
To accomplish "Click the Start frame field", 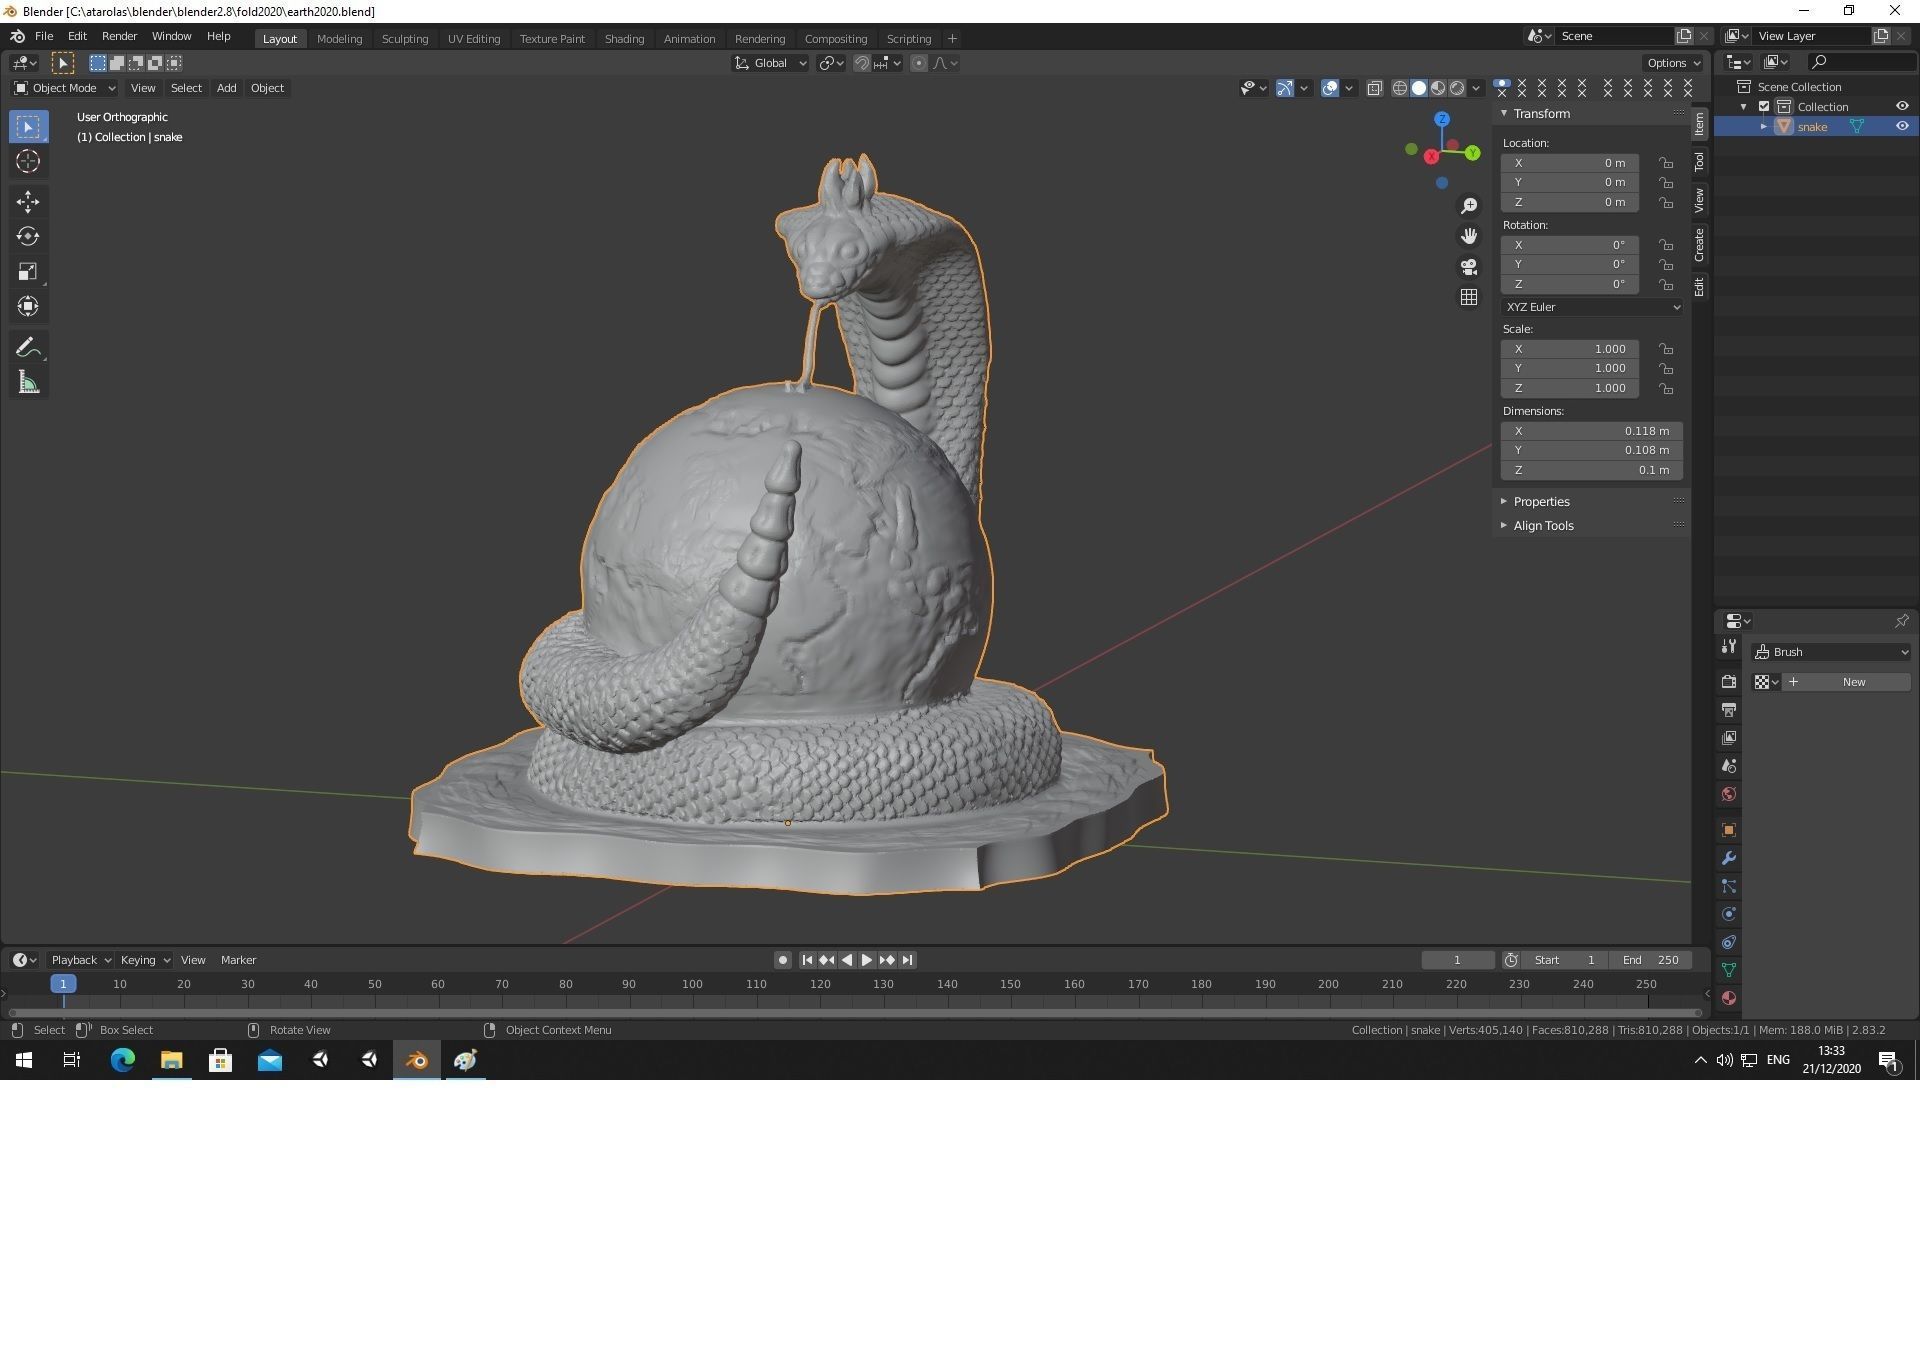I will click(1566, 960).
